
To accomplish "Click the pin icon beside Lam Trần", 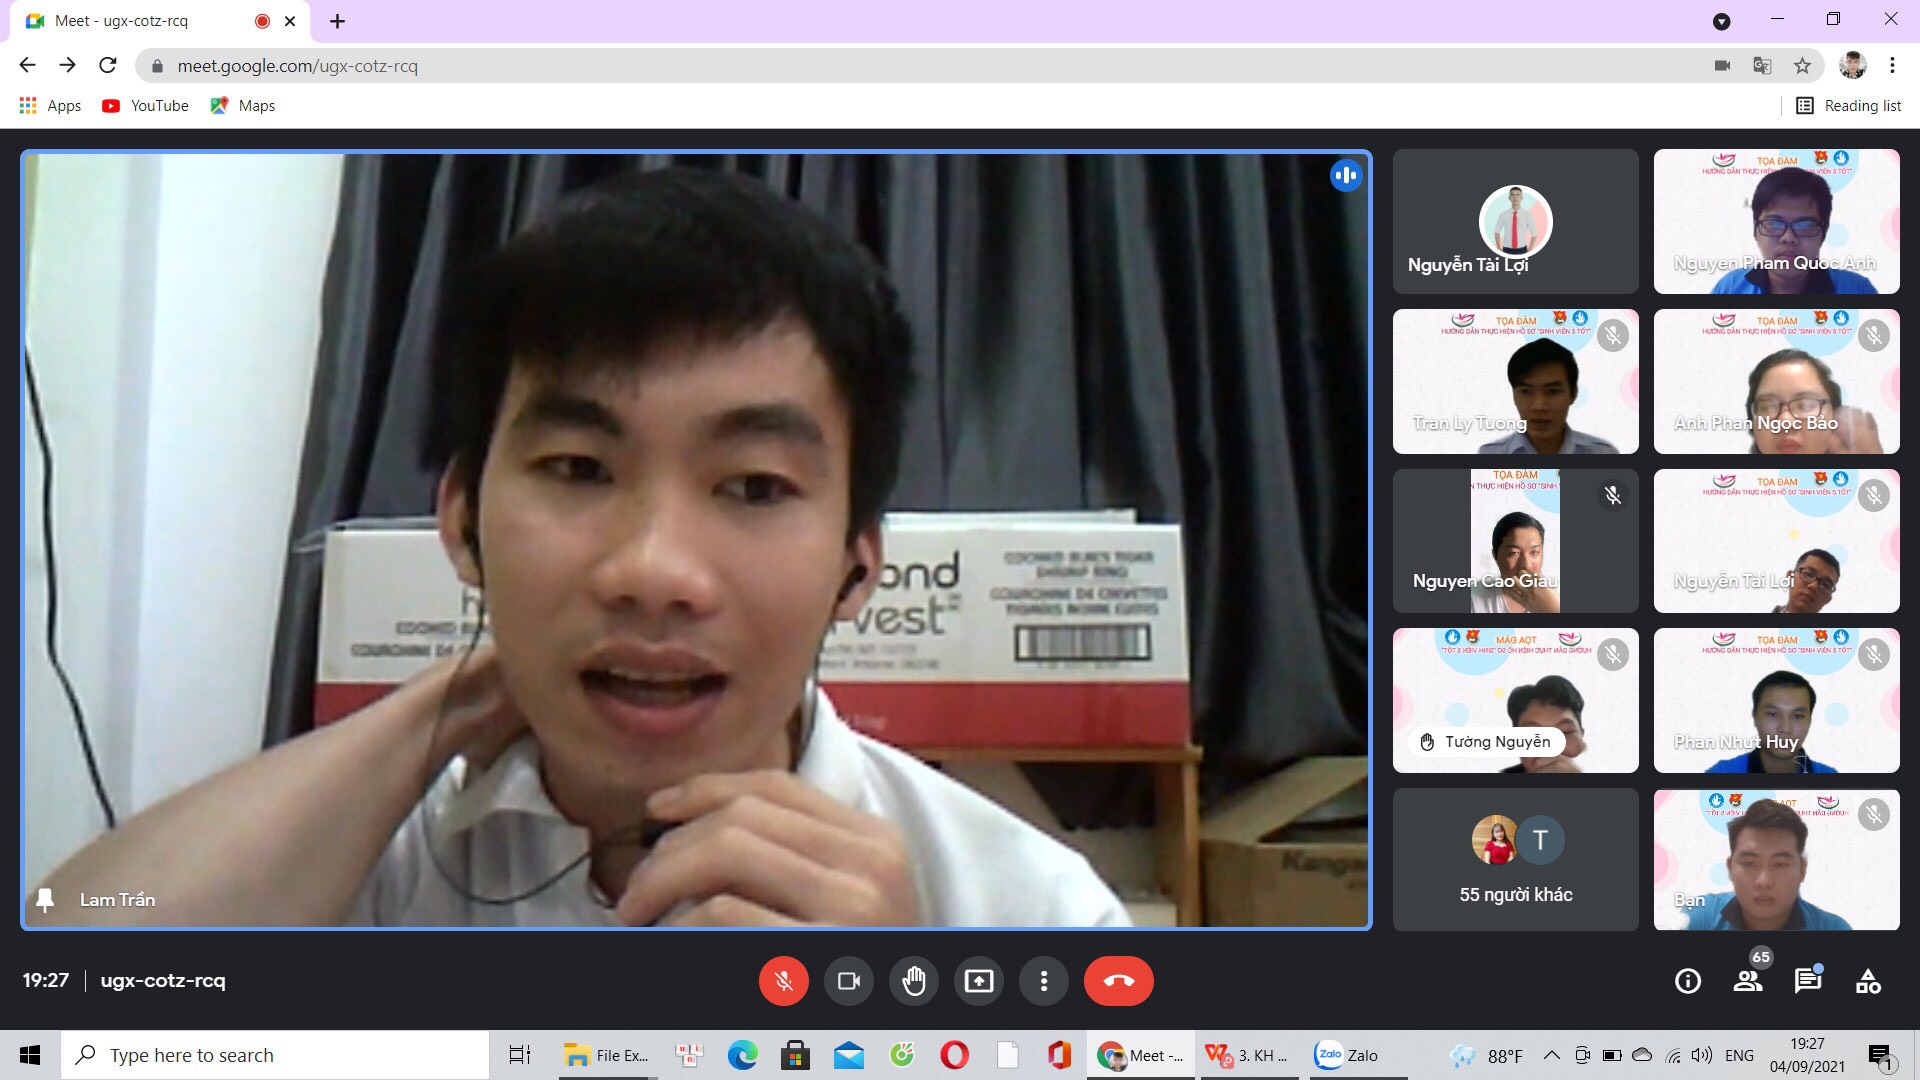I will (45, 900).
